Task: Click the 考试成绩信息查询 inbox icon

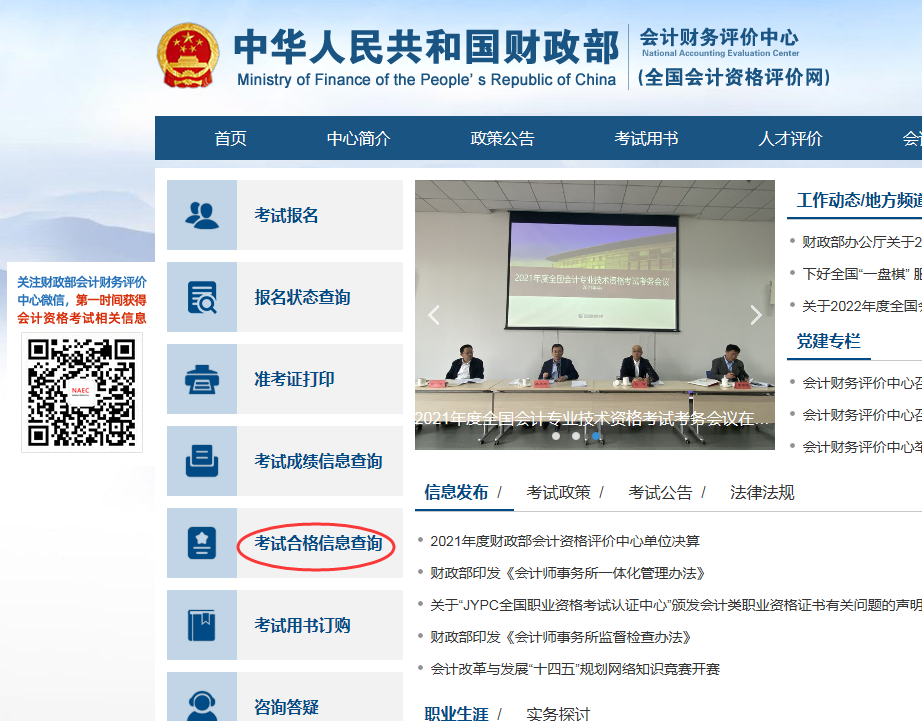Action: 202,461
